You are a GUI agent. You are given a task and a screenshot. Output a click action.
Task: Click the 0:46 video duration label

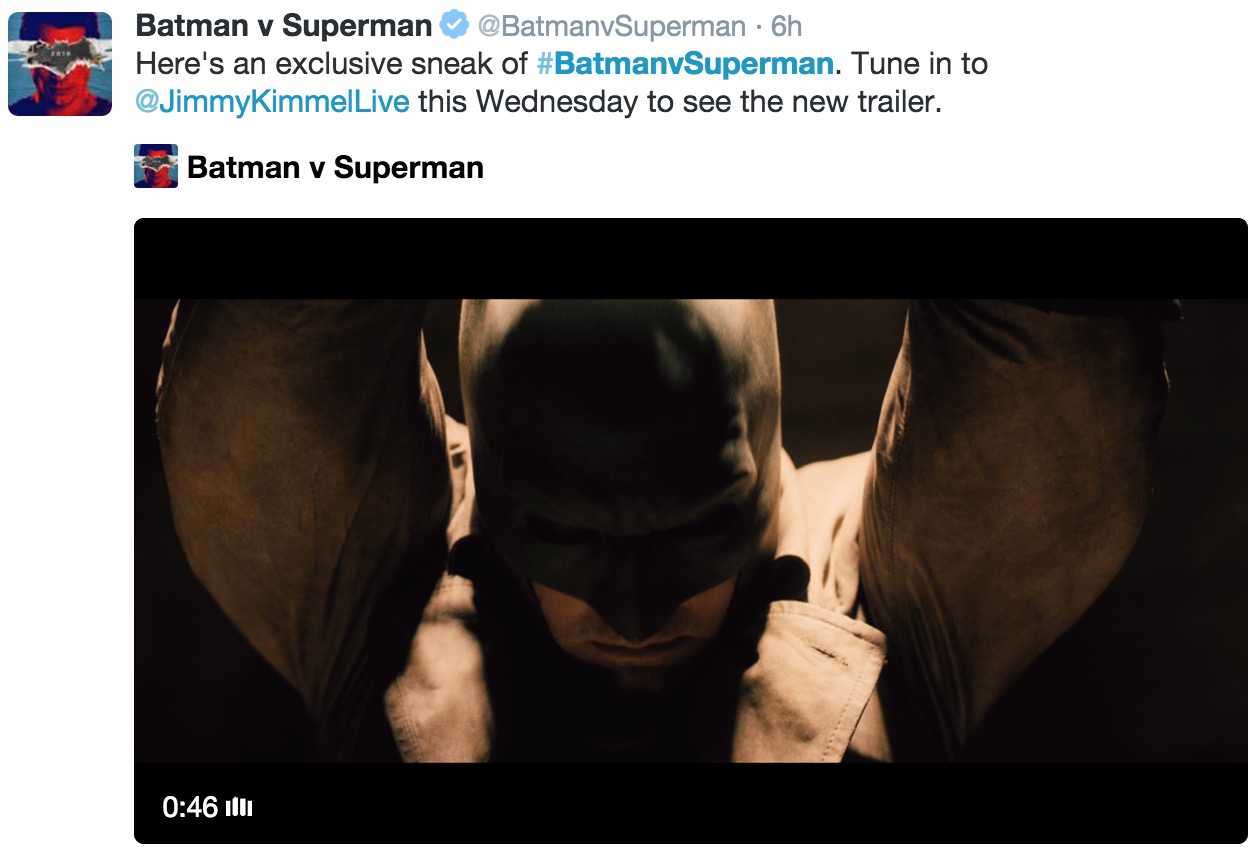[x=190, y=807]
